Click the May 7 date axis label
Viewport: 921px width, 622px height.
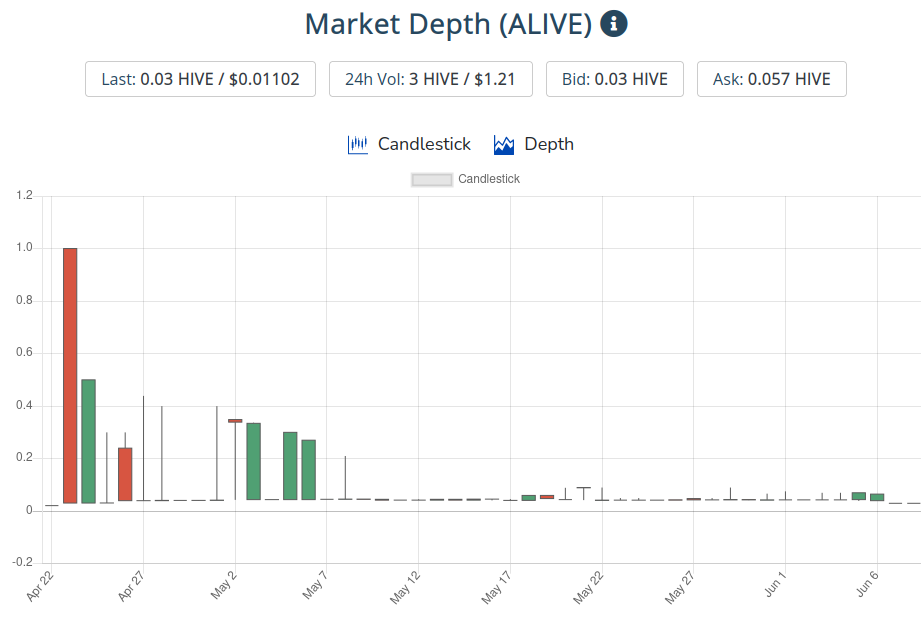[315, 586]
